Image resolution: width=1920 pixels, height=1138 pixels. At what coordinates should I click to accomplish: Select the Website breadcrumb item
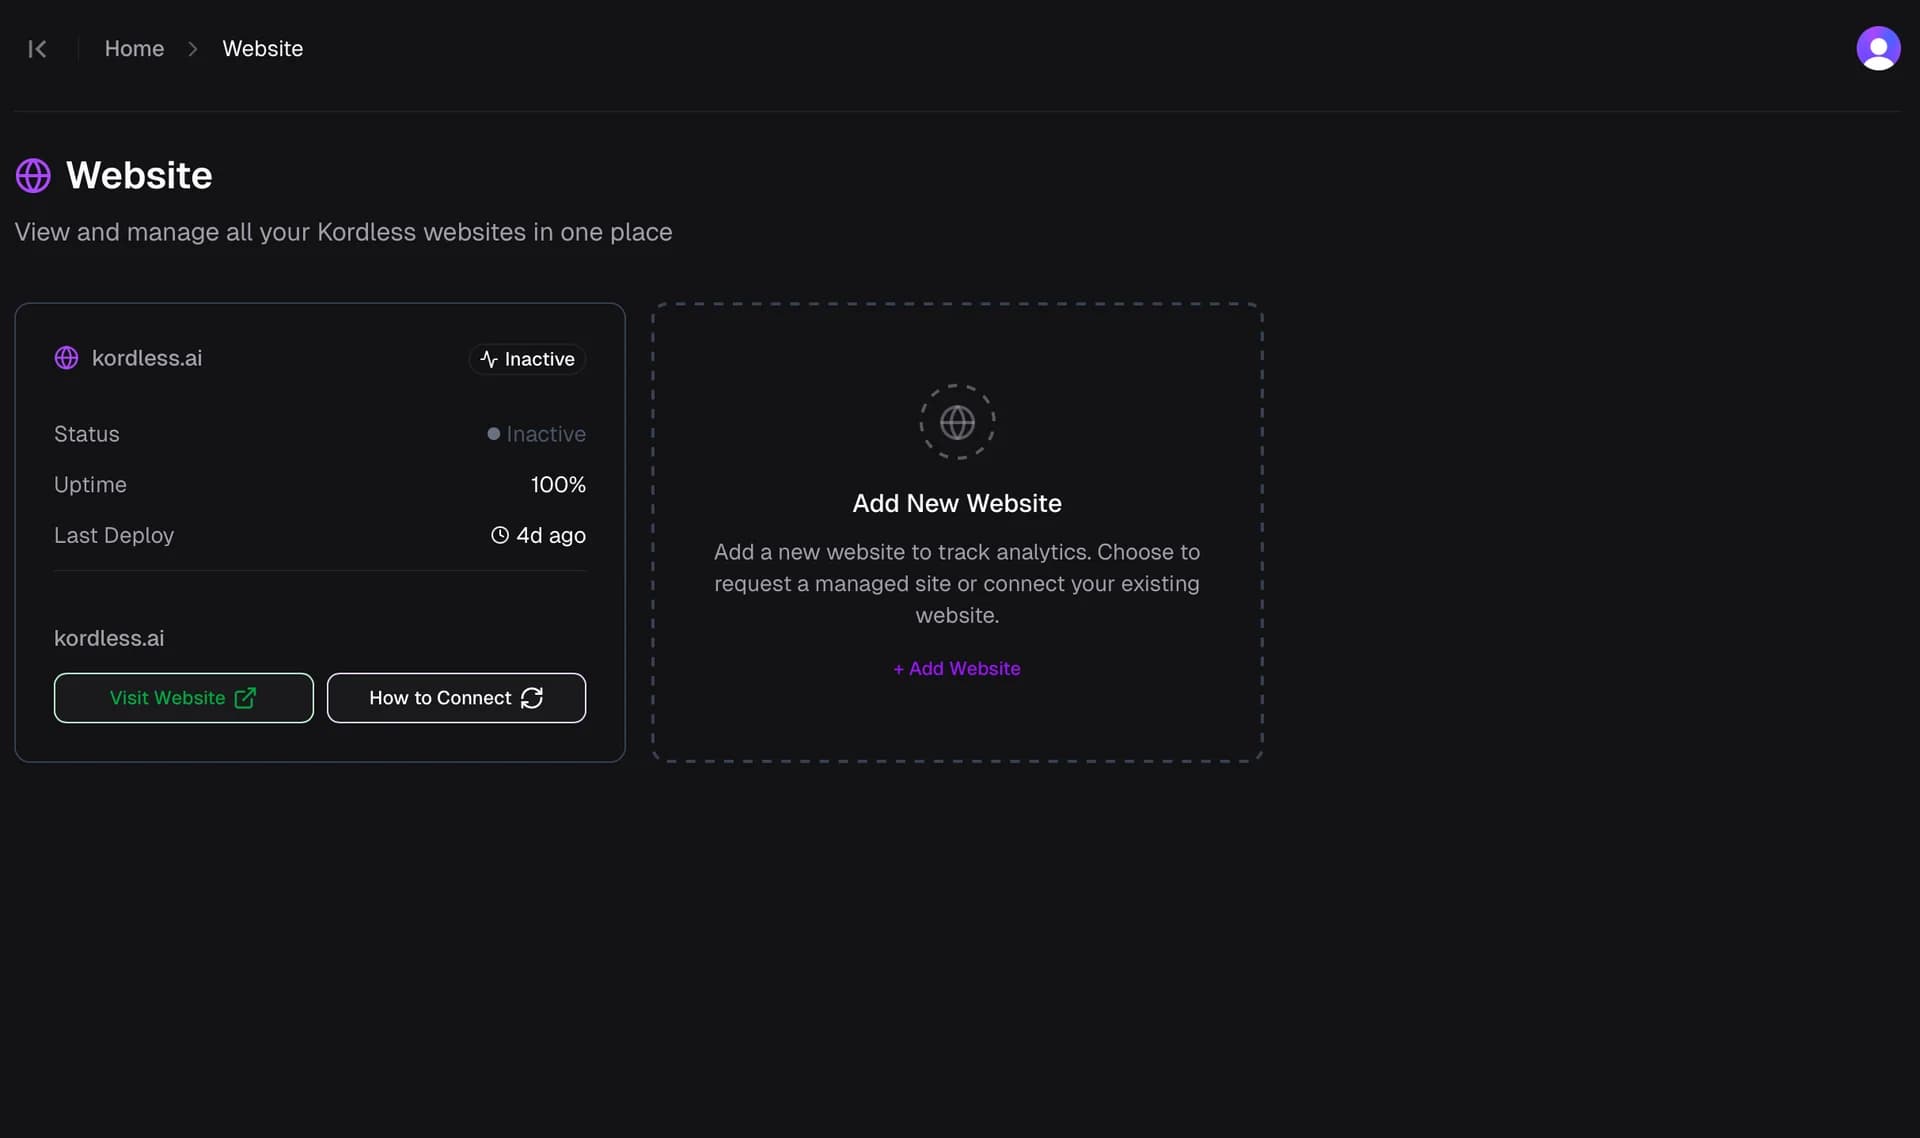point(262,48)
